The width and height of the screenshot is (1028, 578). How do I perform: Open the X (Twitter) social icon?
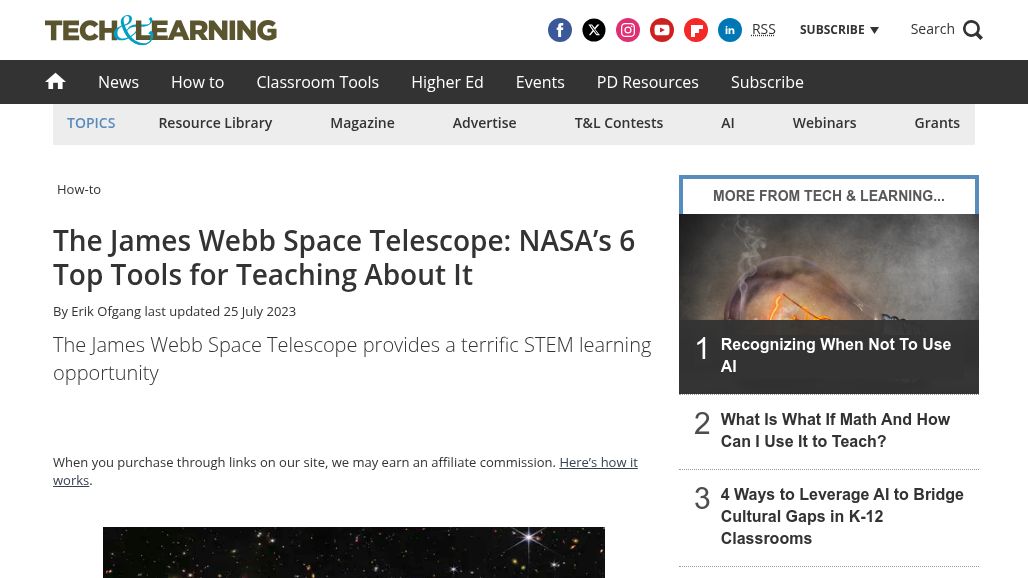click(593, 30)
